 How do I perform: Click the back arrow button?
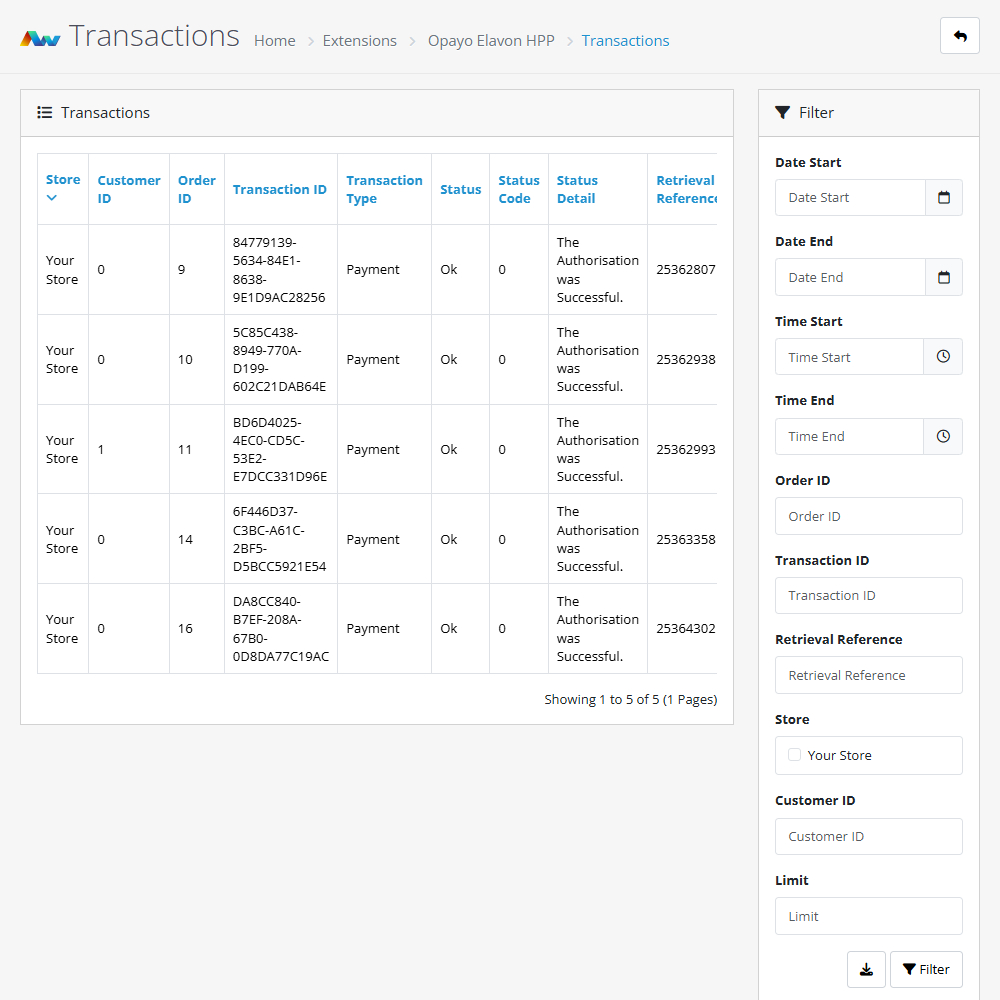(959, 36)
